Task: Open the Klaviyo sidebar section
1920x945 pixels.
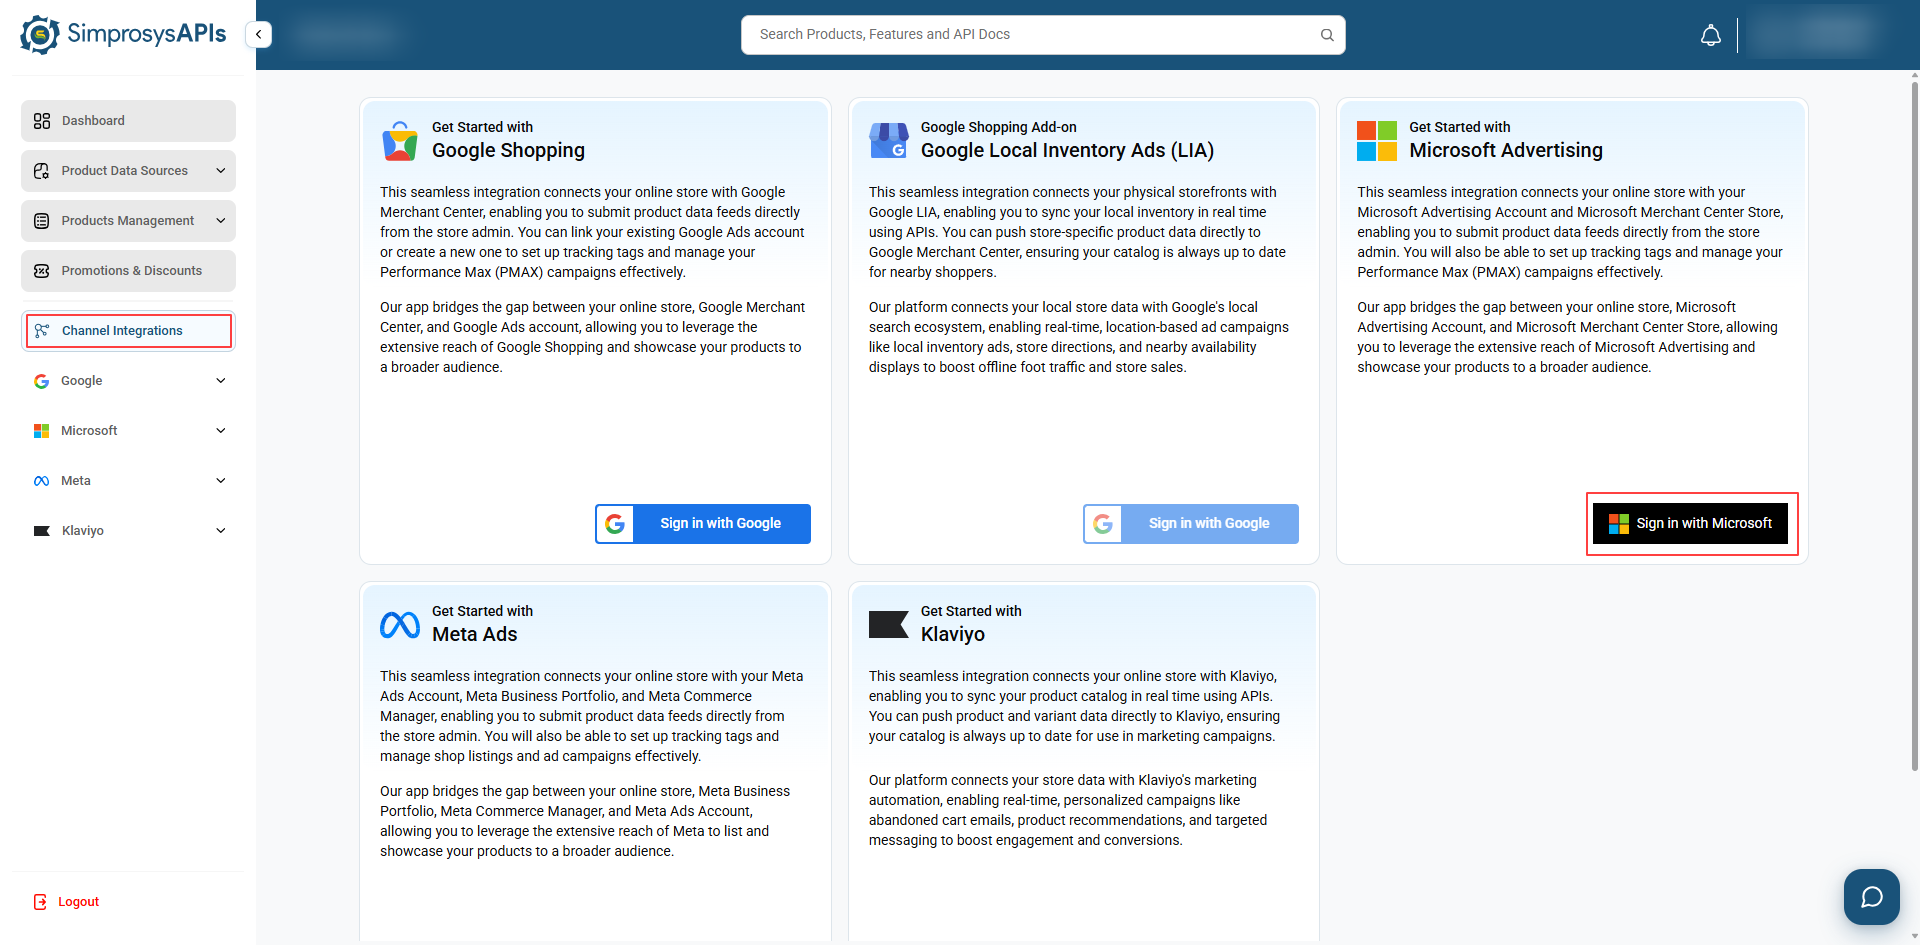Action: coord(128,531)
